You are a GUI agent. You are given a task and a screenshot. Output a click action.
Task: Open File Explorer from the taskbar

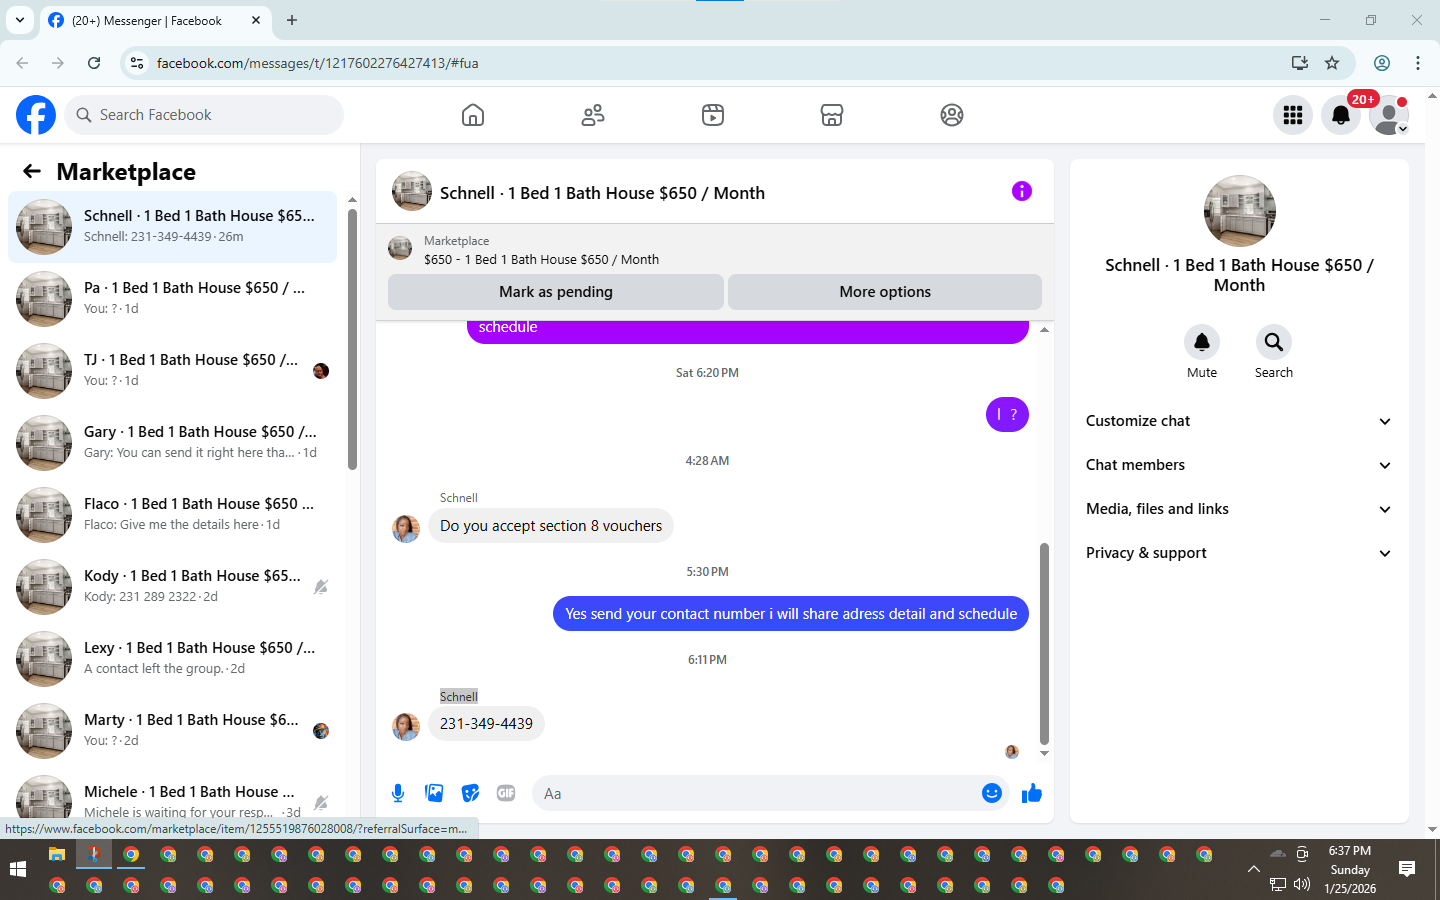point(57,854)
